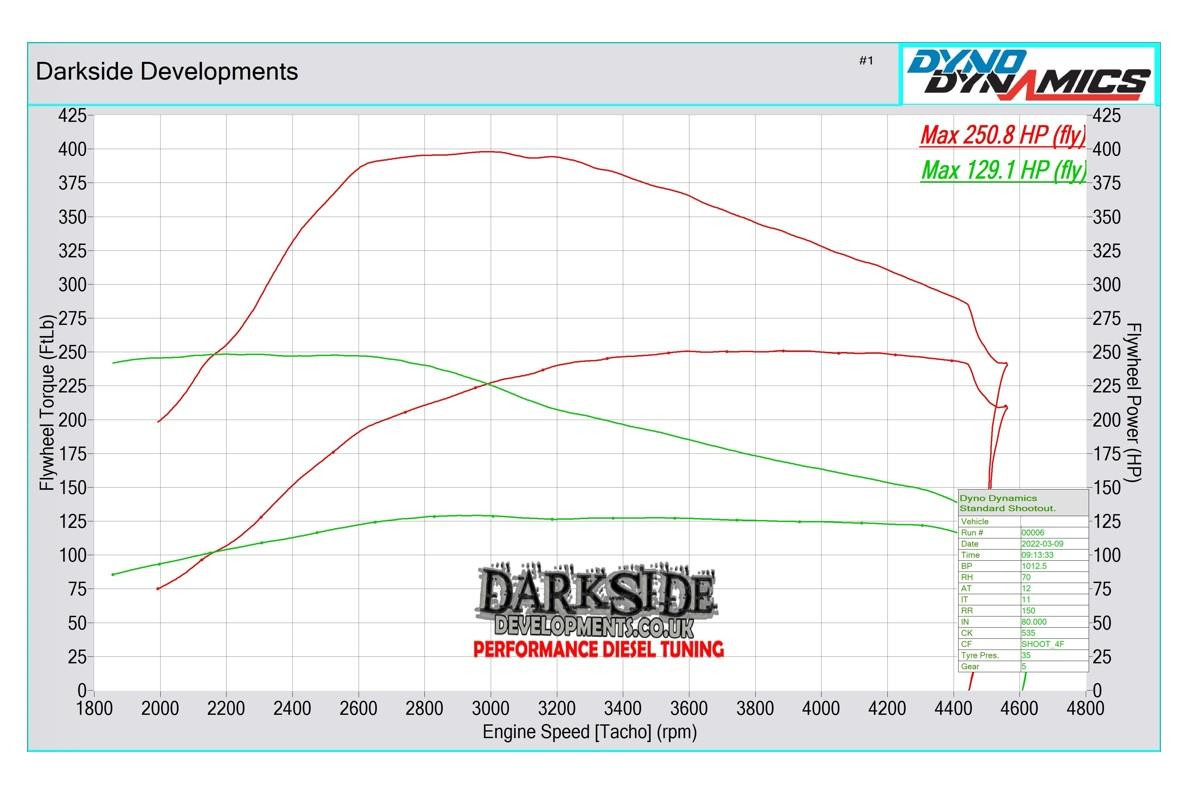This screenshot has width=1200, height=812.
Task: Click 50 on the Flywheel Torque axis
Action: 78,623
